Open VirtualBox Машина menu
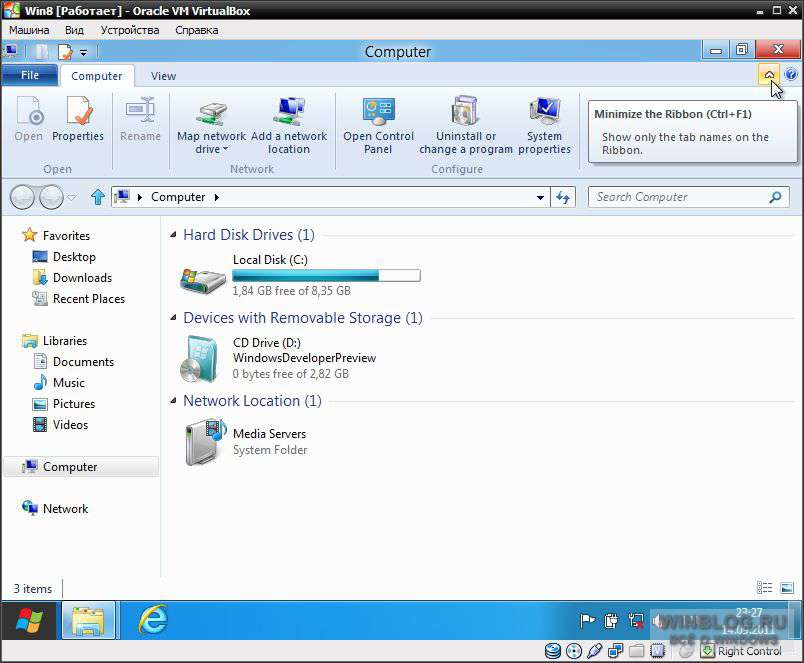The image size is (804, 663). pos(29,30)
